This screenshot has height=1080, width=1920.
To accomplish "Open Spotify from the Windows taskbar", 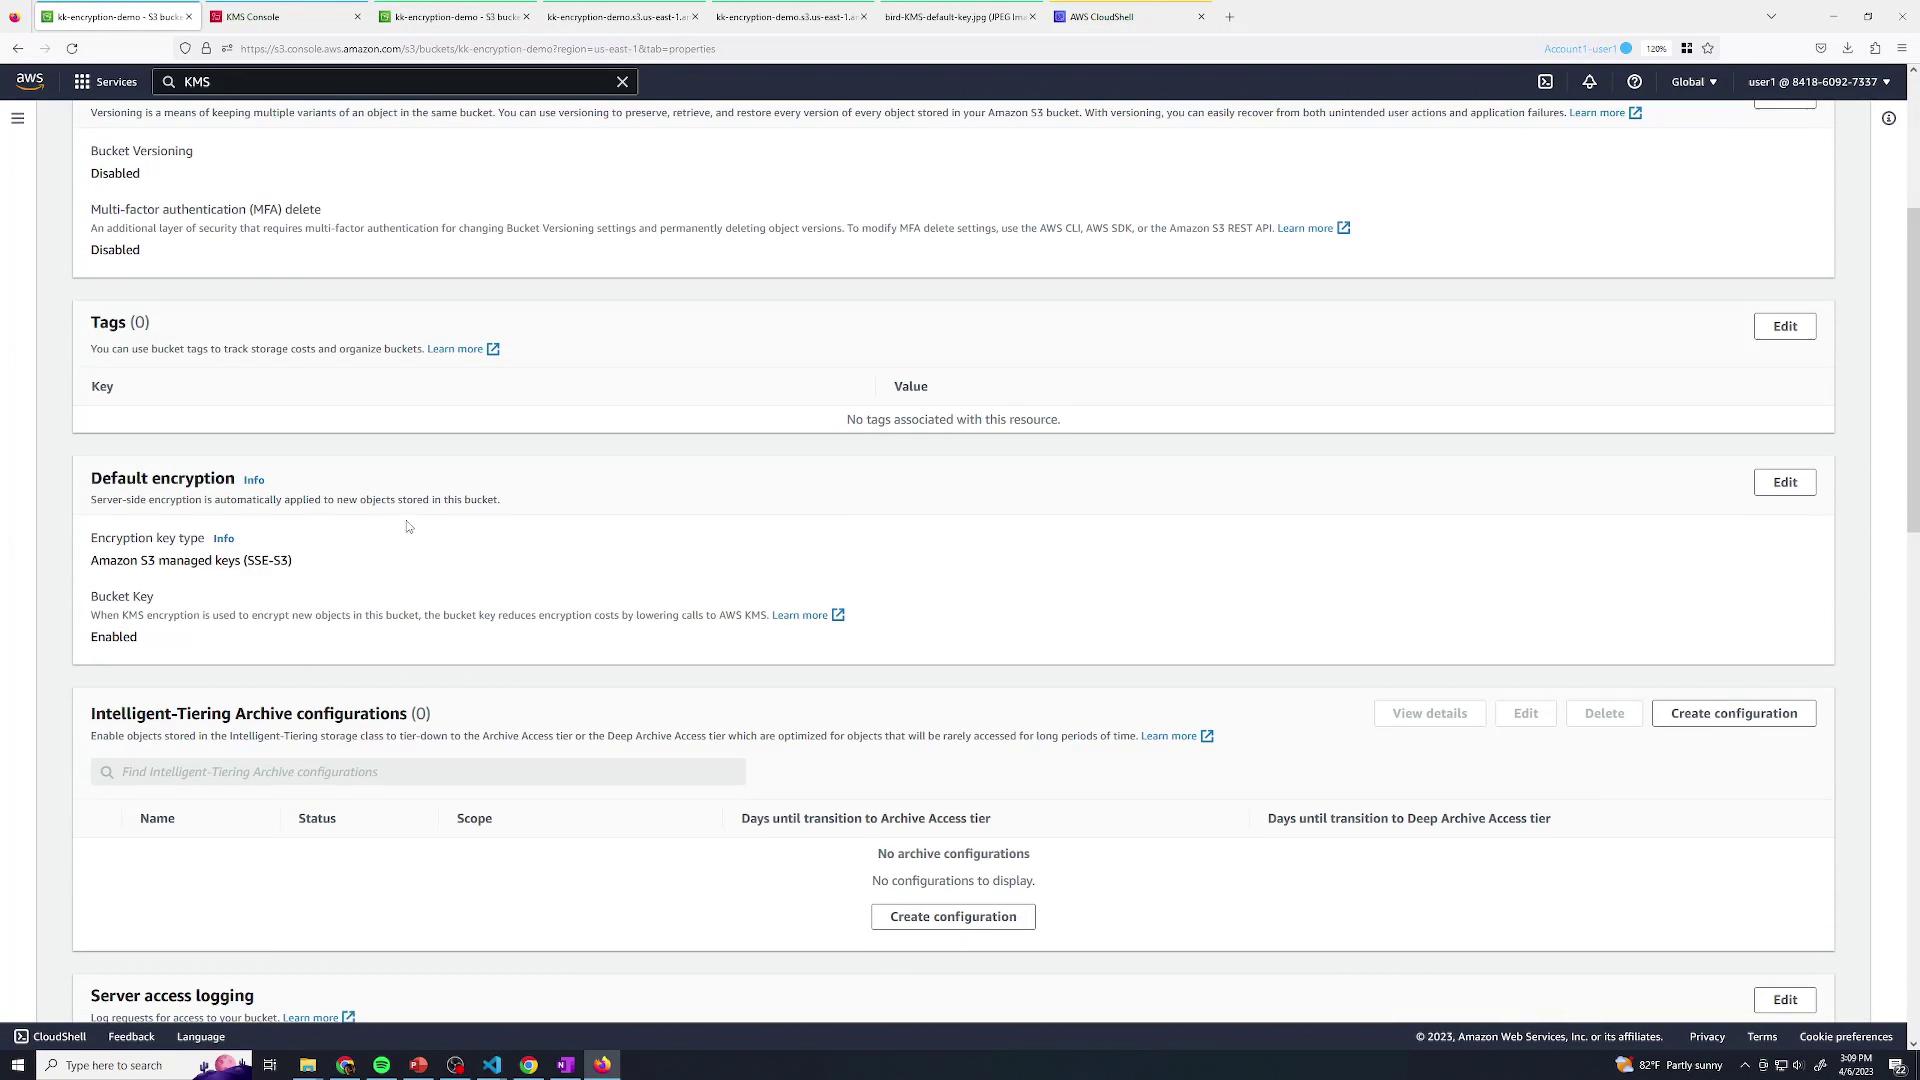I will click(381, 1065).
